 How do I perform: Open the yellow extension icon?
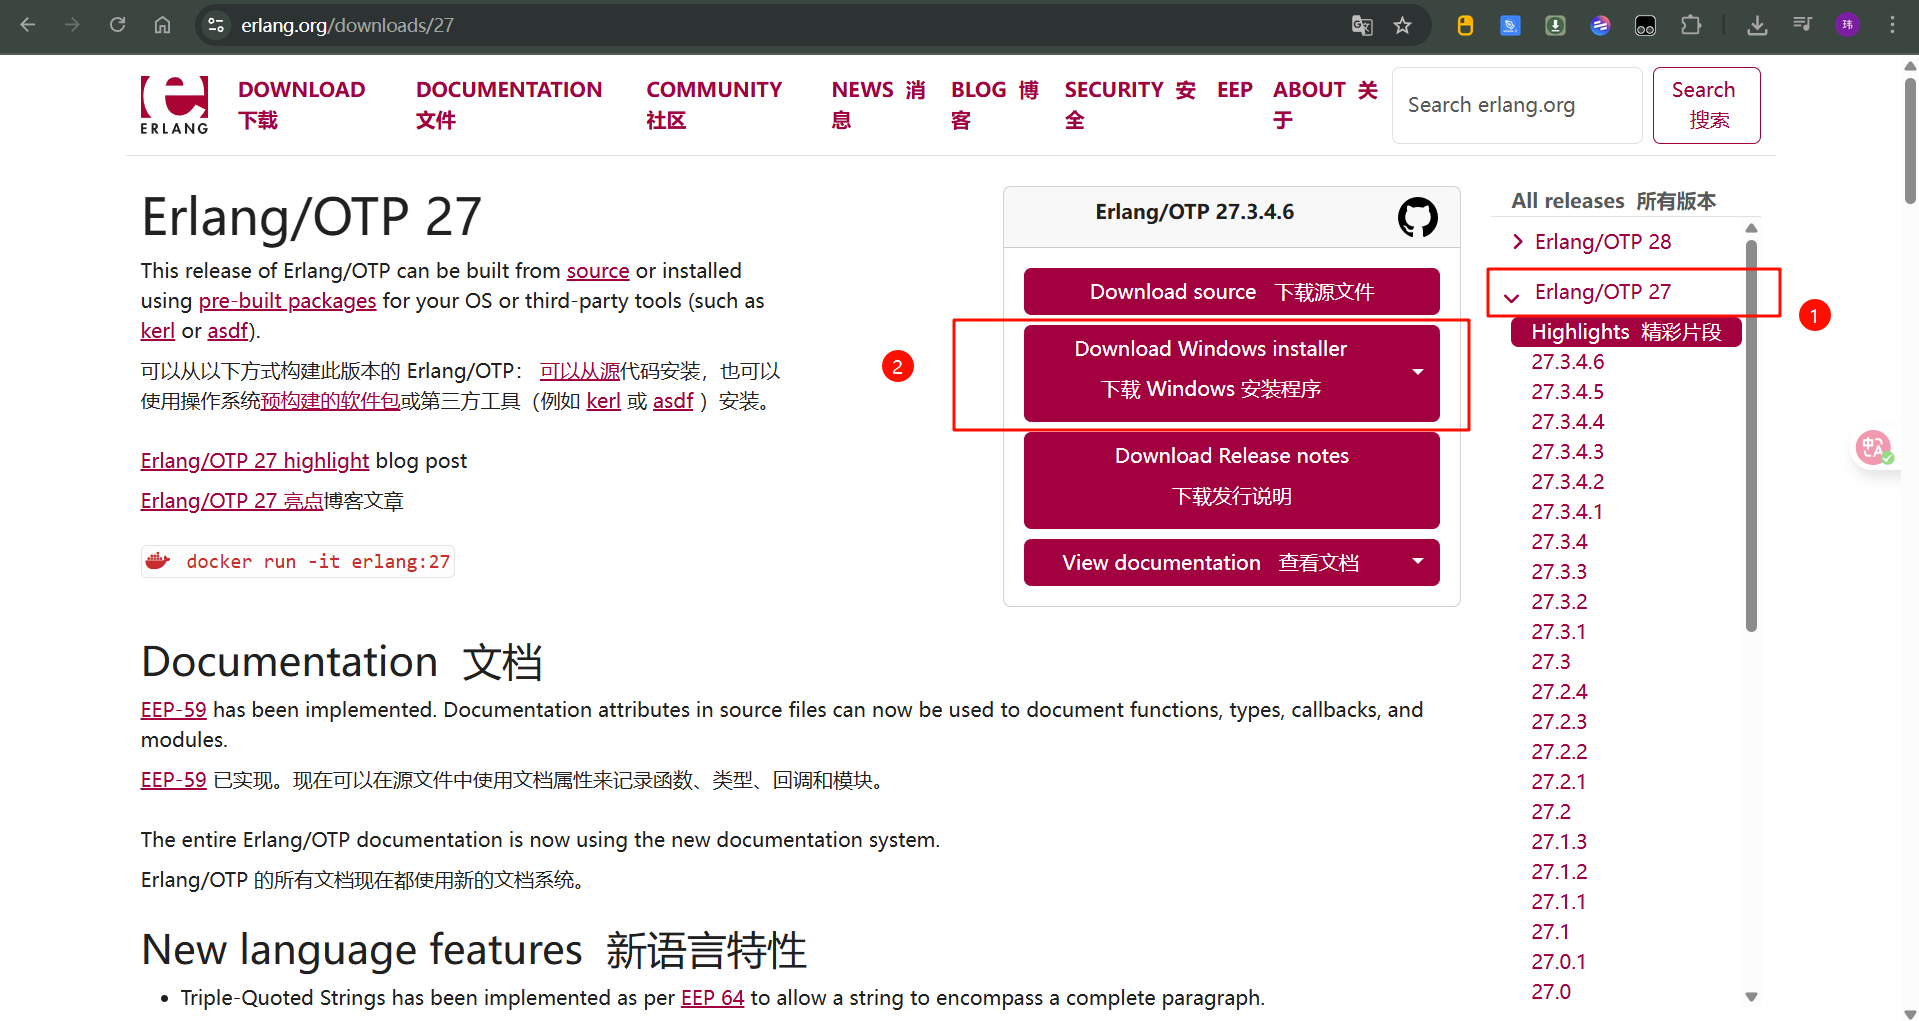(1465, 25)
